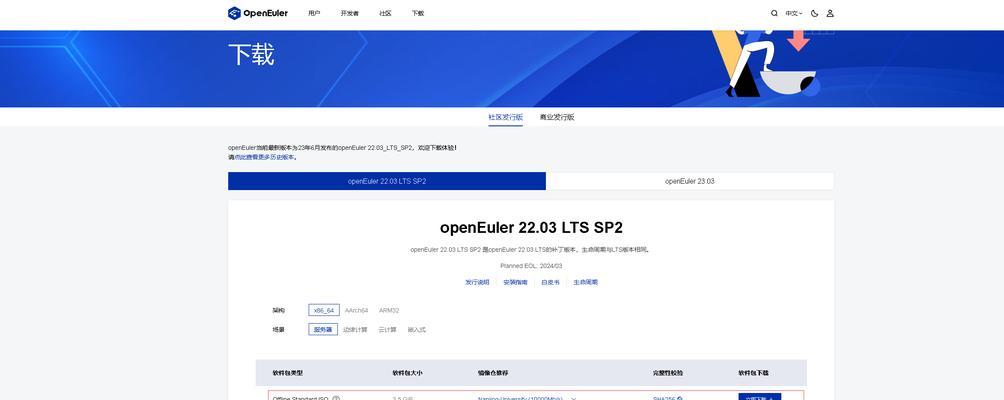Select the 服务器 scenario option
Image resolution: width=1004 pixels, height=400 pixels.
point(323,330)
